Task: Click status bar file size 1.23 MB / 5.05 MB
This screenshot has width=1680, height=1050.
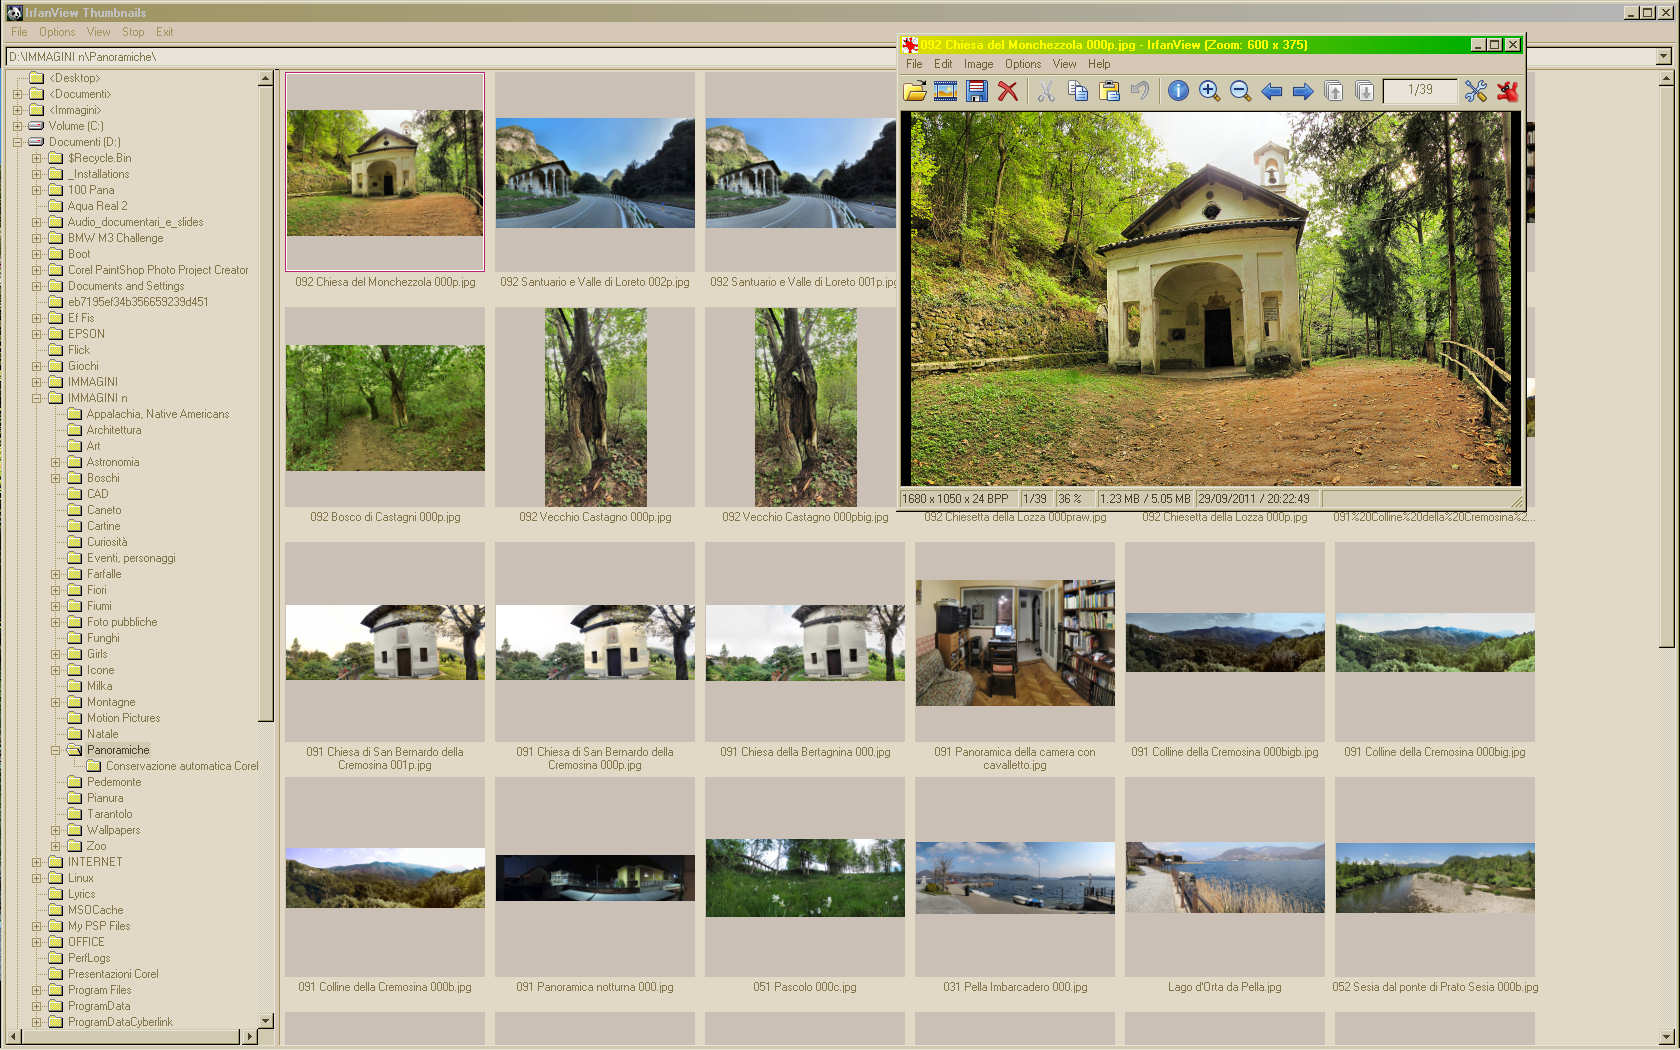Action: coord(1145,498)
